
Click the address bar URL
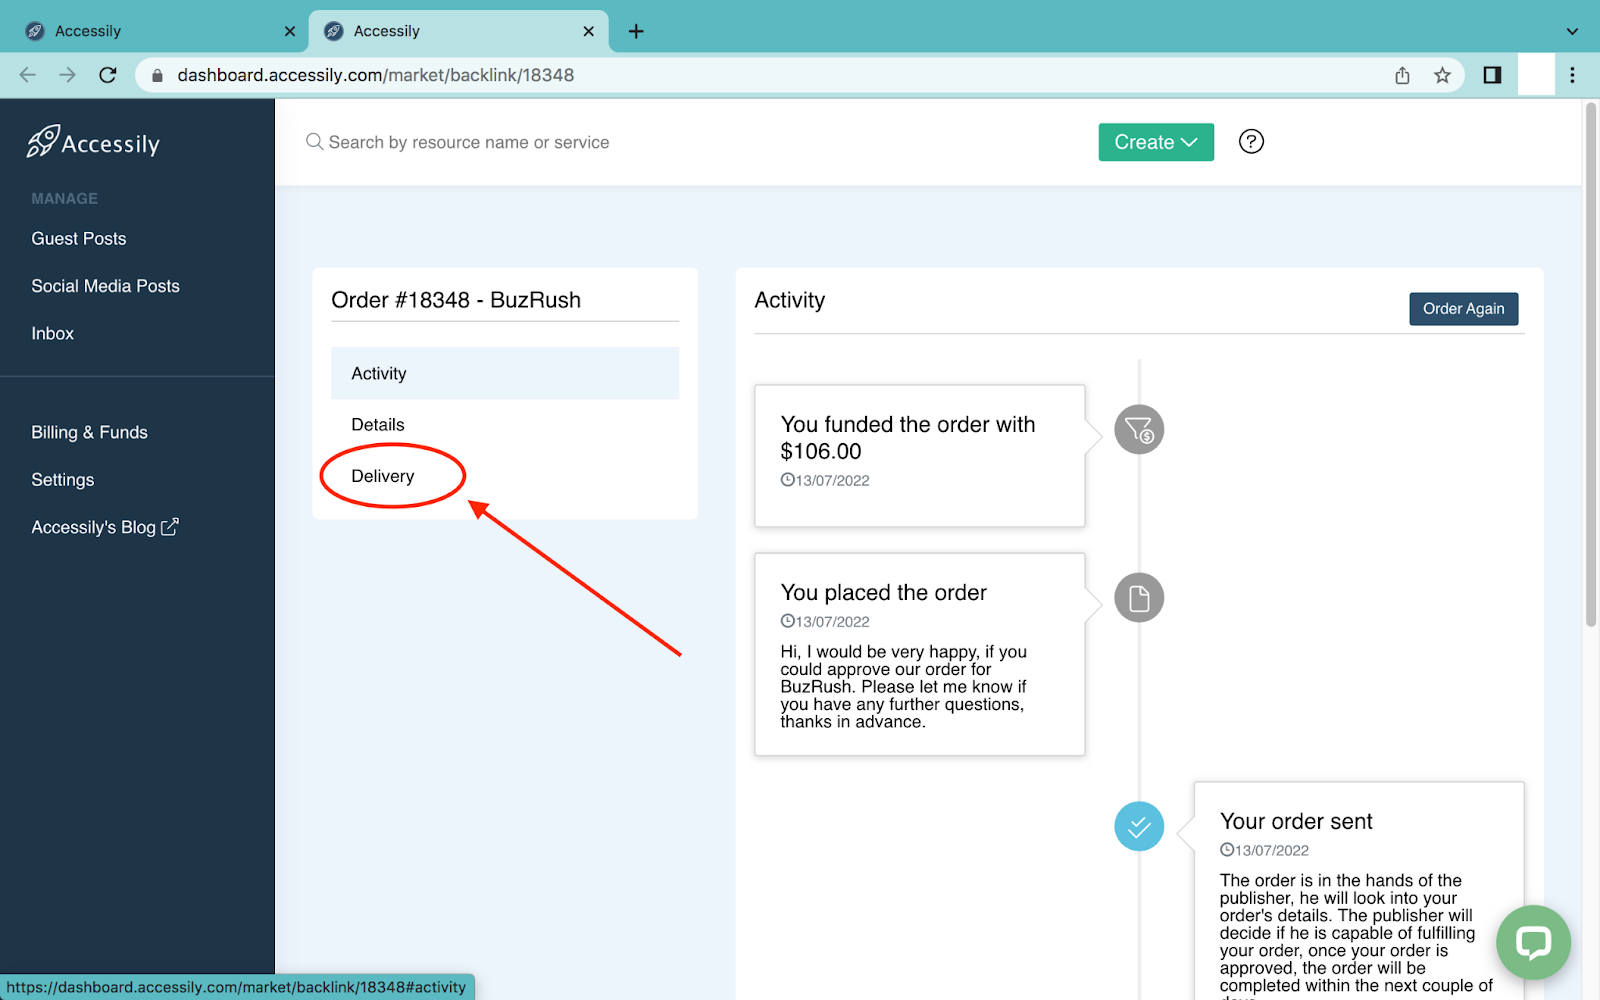pos(376,75)
